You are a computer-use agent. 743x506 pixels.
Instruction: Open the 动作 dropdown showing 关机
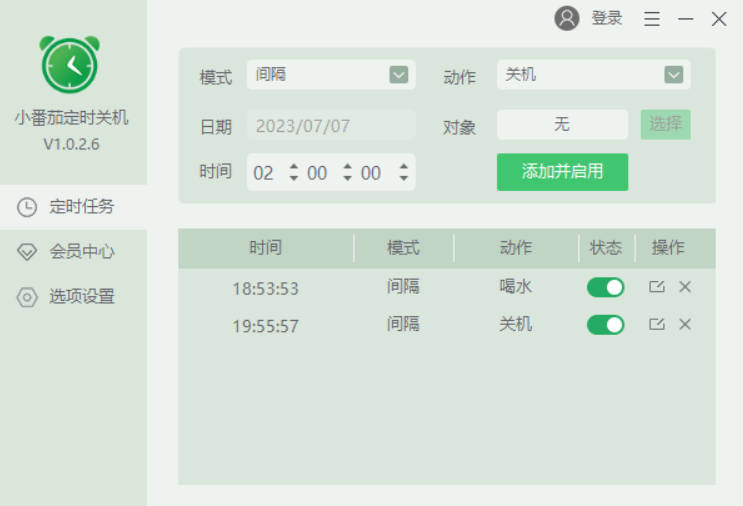593,74
